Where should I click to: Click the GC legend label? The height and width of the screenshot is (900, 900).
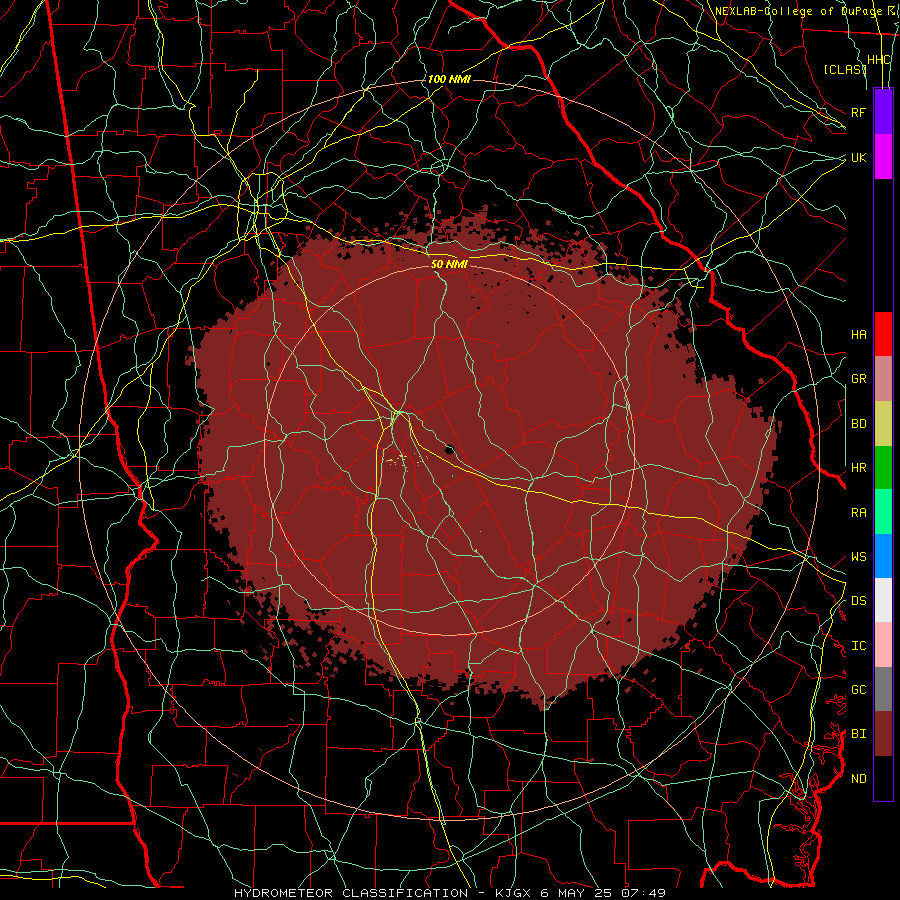click(x=859, y=690)
